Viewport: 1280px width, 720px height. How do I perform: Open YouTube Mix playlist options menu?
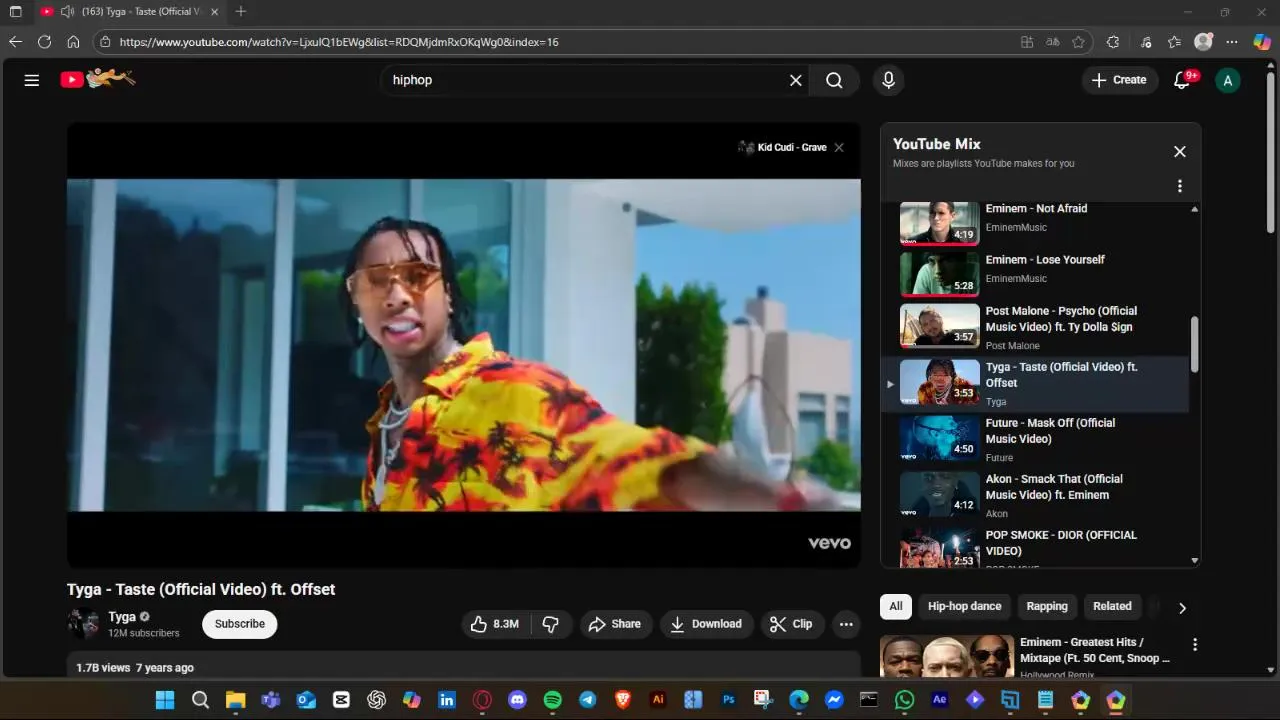pos(1180,186)
